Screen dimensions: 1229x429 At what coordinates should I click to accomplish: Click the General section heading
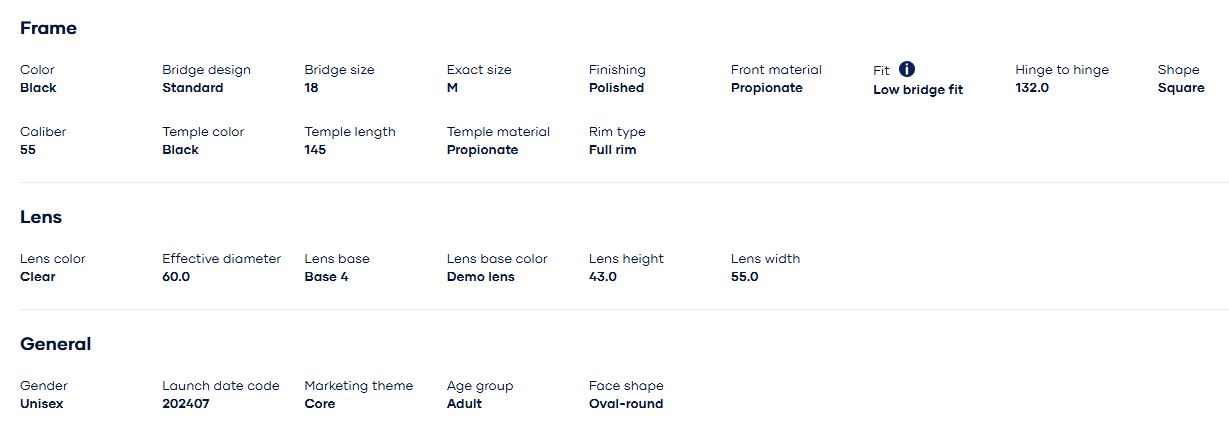(55, 344)
